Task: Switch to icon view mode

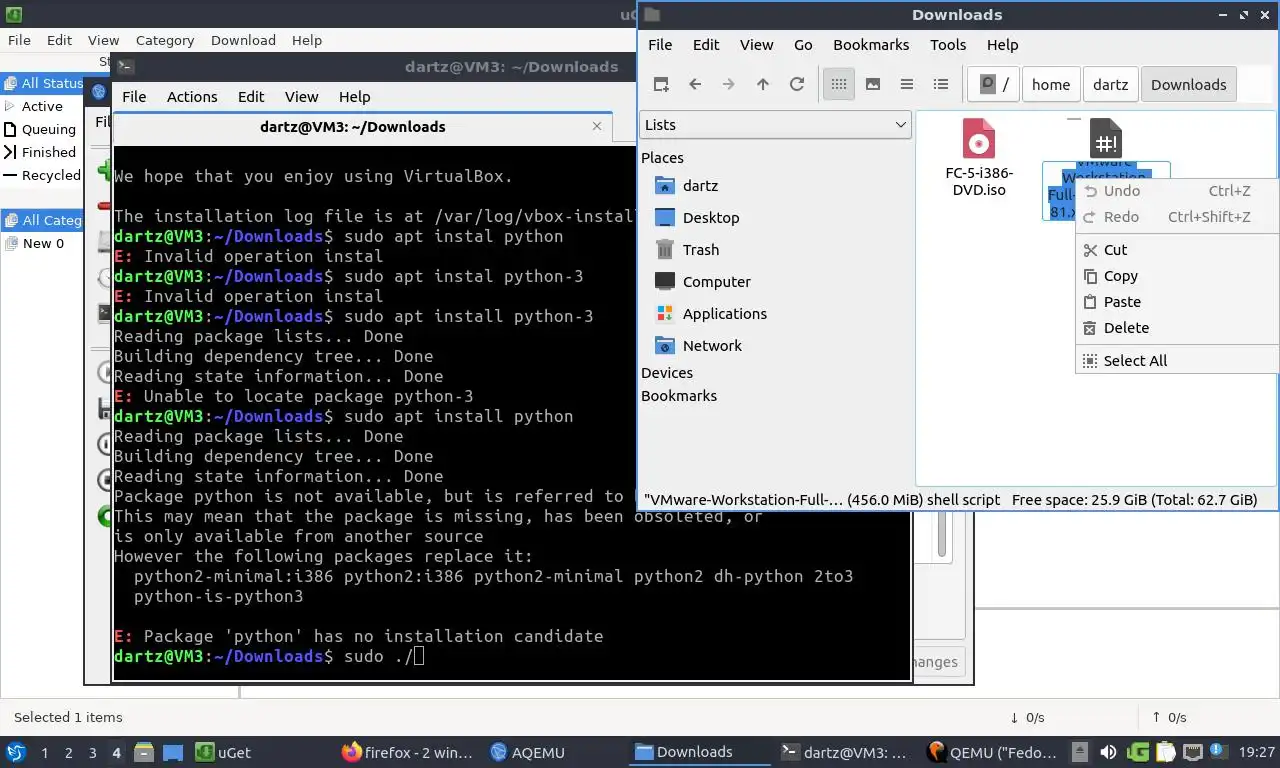Action: [x=839, y=84]
